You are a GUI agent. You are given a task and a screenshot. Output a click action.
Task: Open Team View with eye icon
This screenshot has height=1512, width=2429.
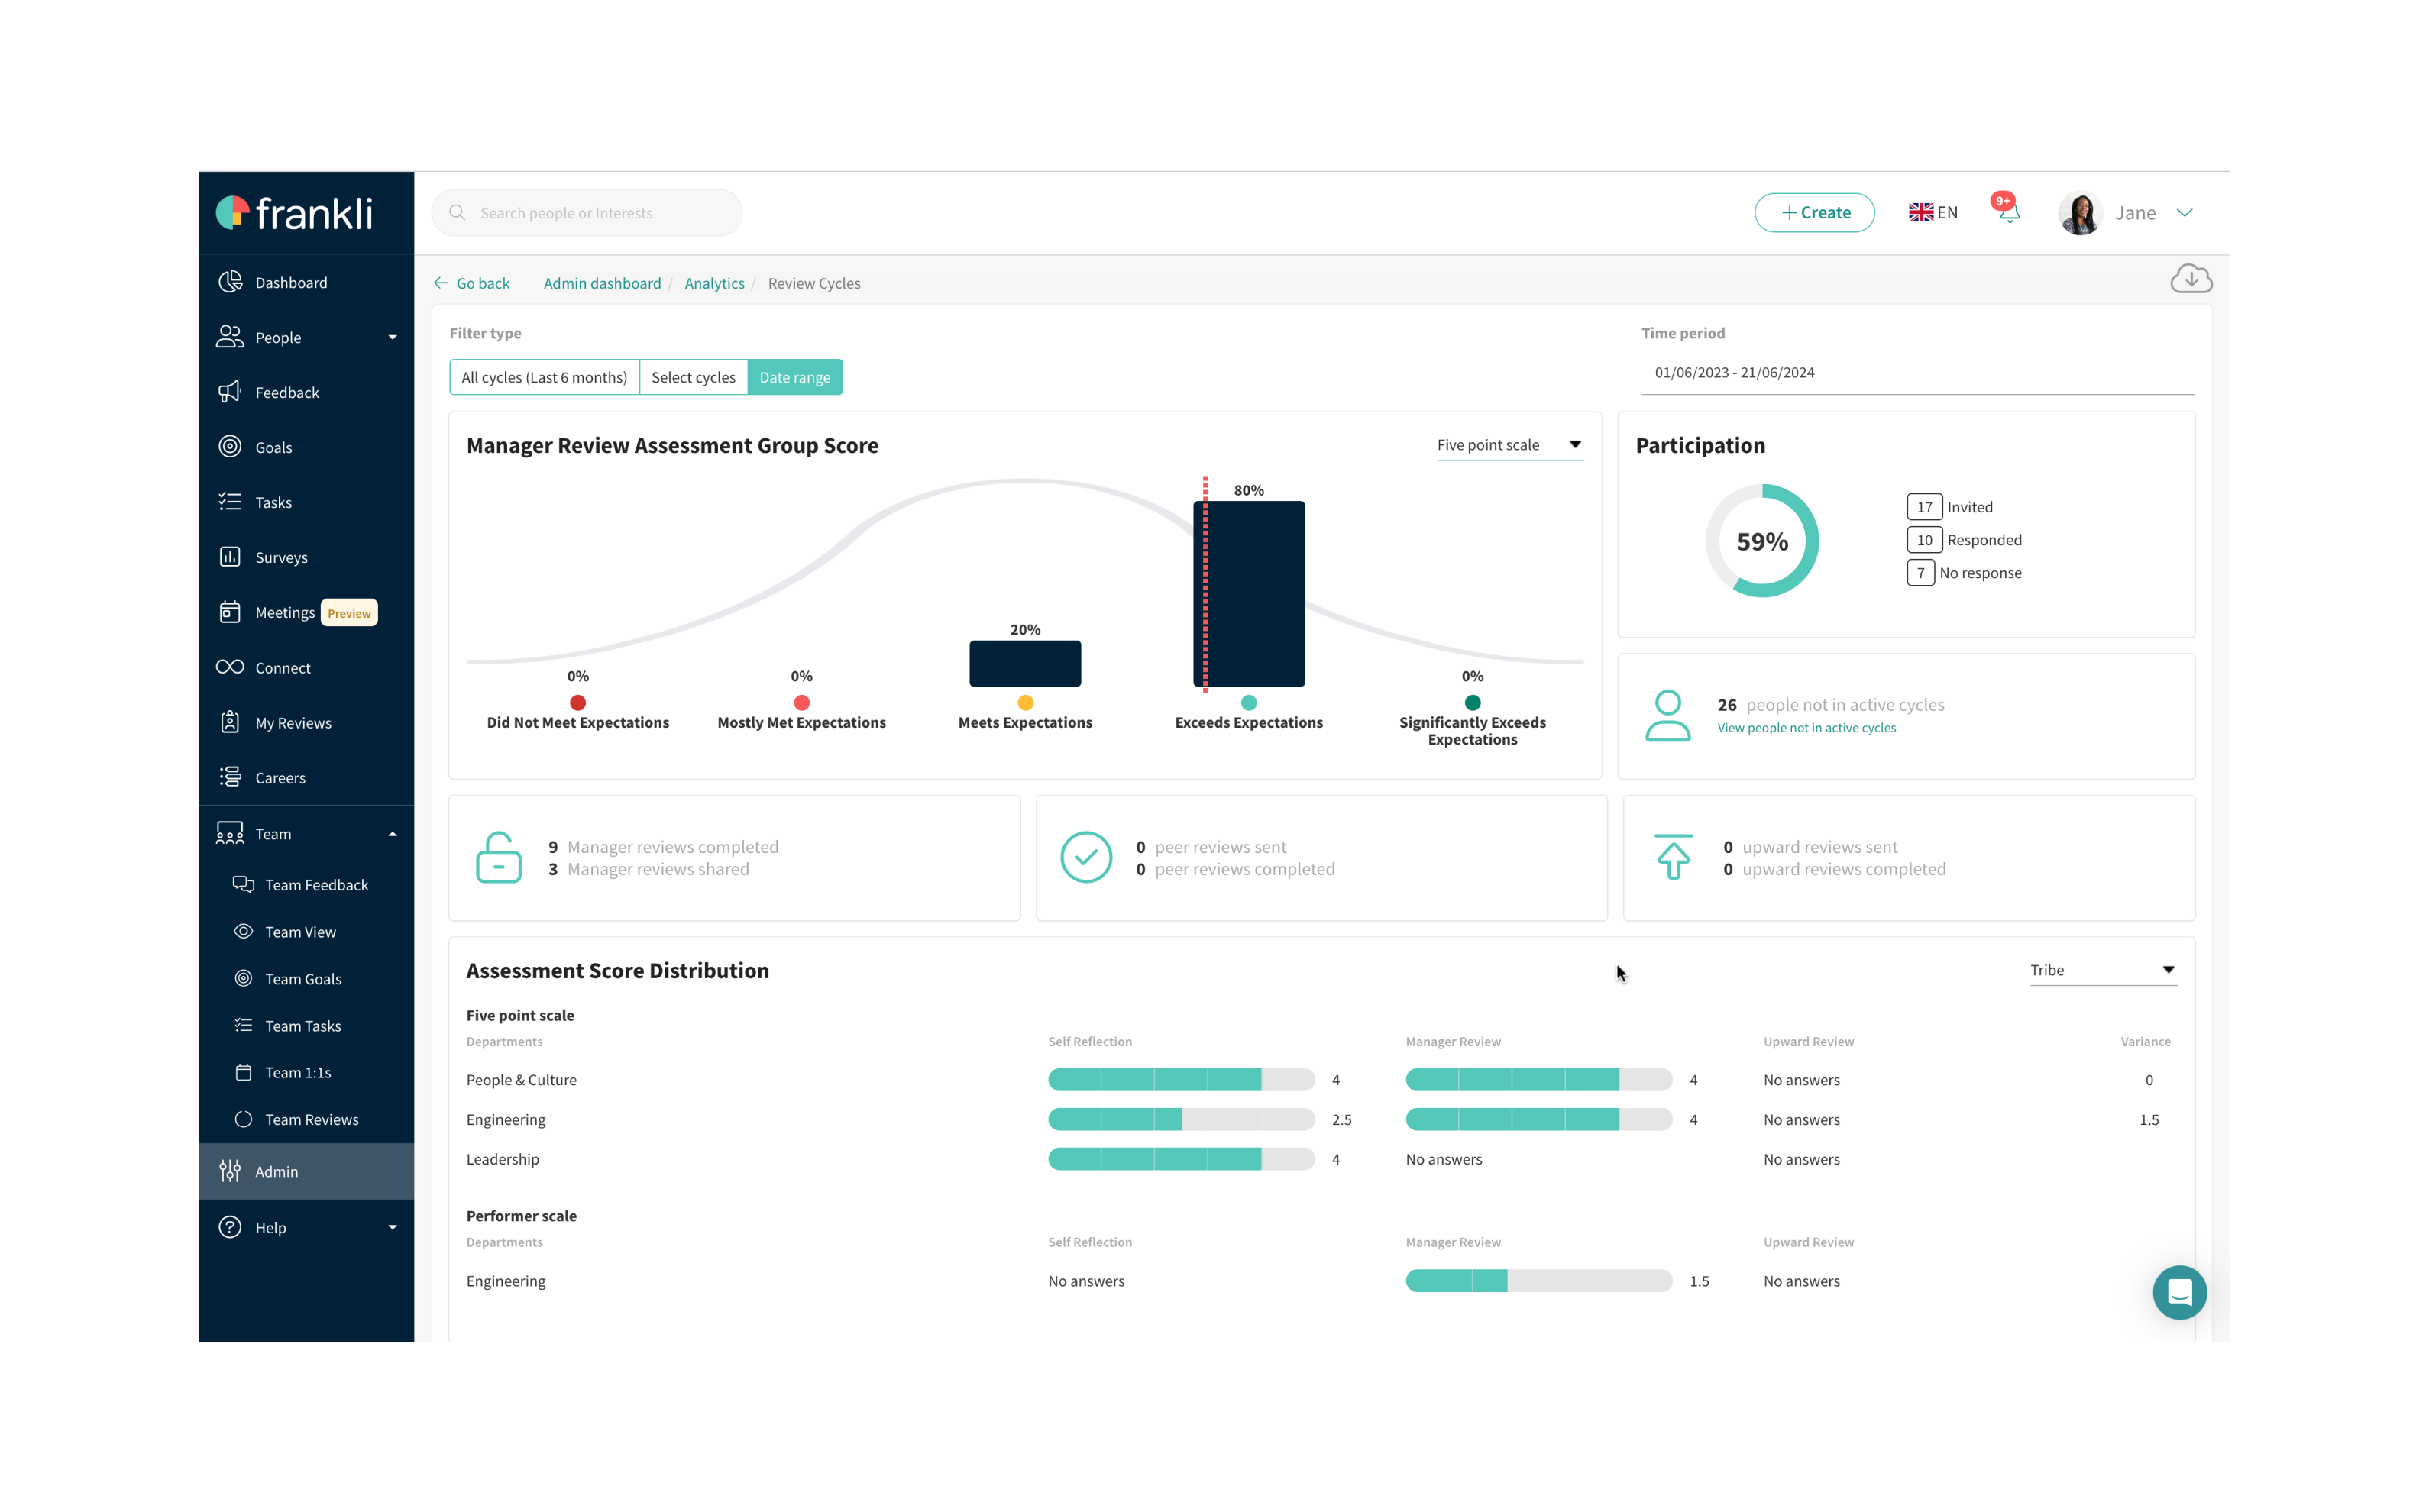click(300, 931)
